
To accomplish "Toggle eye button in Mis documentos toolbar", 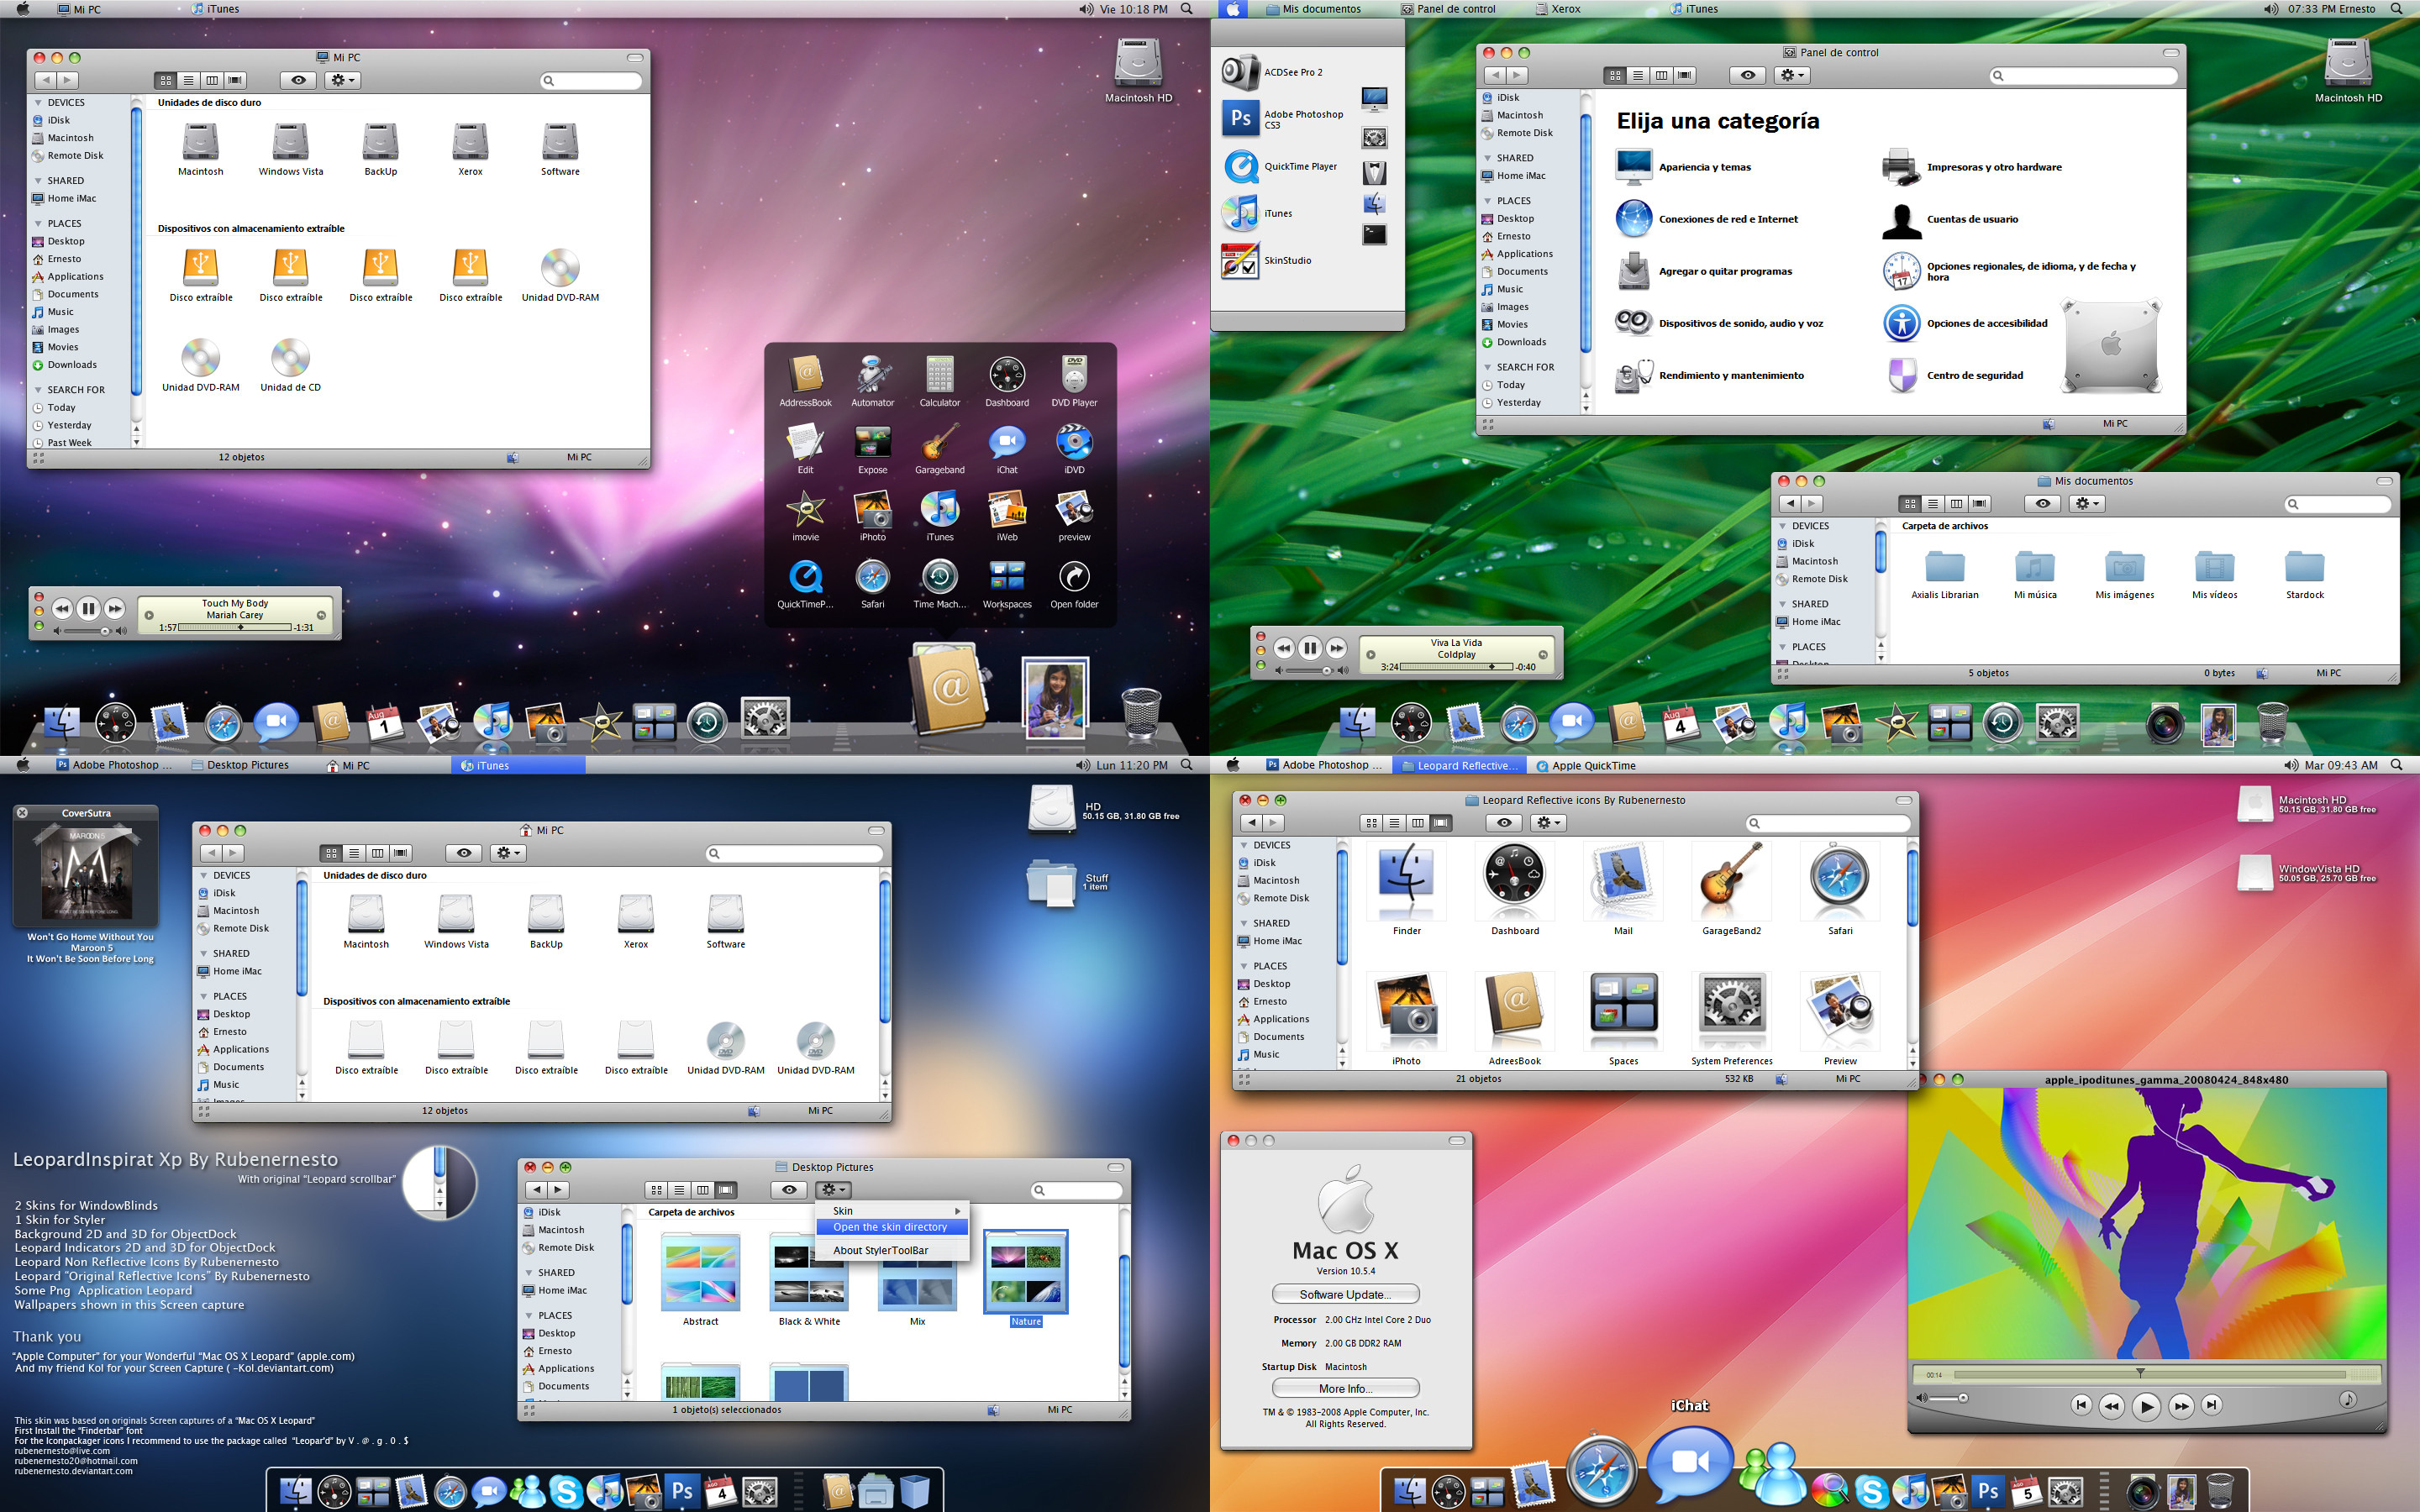I will click(x=2042, y=504).
